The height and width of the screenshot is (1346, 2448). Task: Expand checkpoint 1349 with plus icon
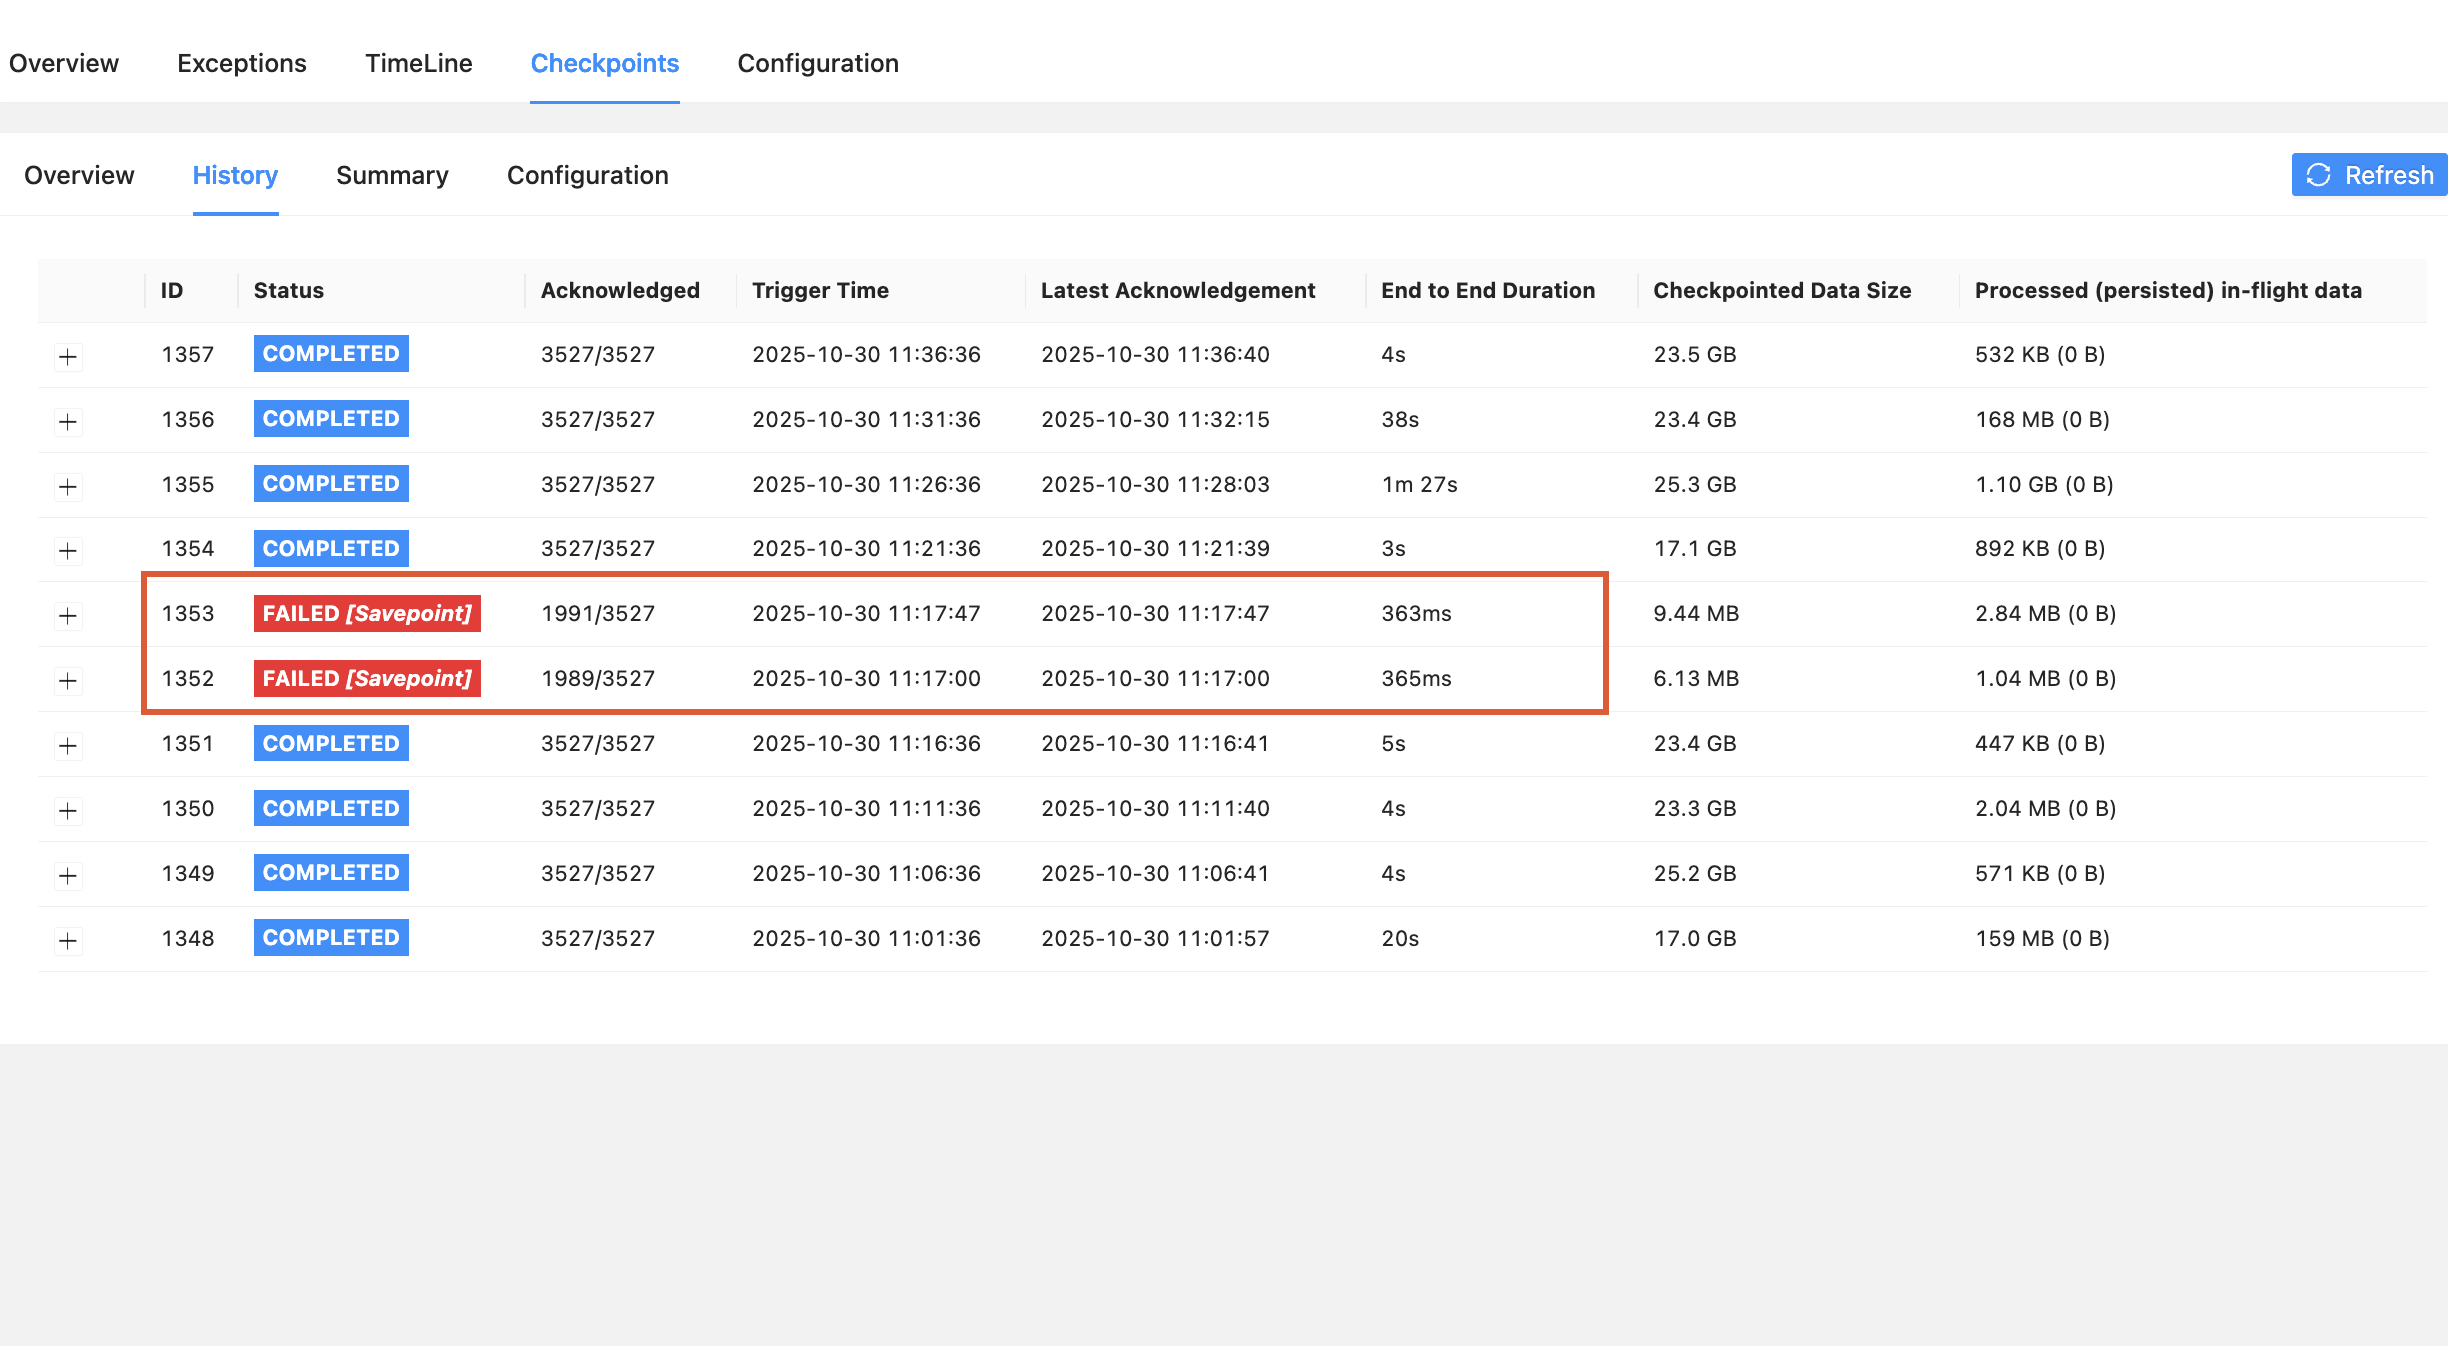coord(68,875)
